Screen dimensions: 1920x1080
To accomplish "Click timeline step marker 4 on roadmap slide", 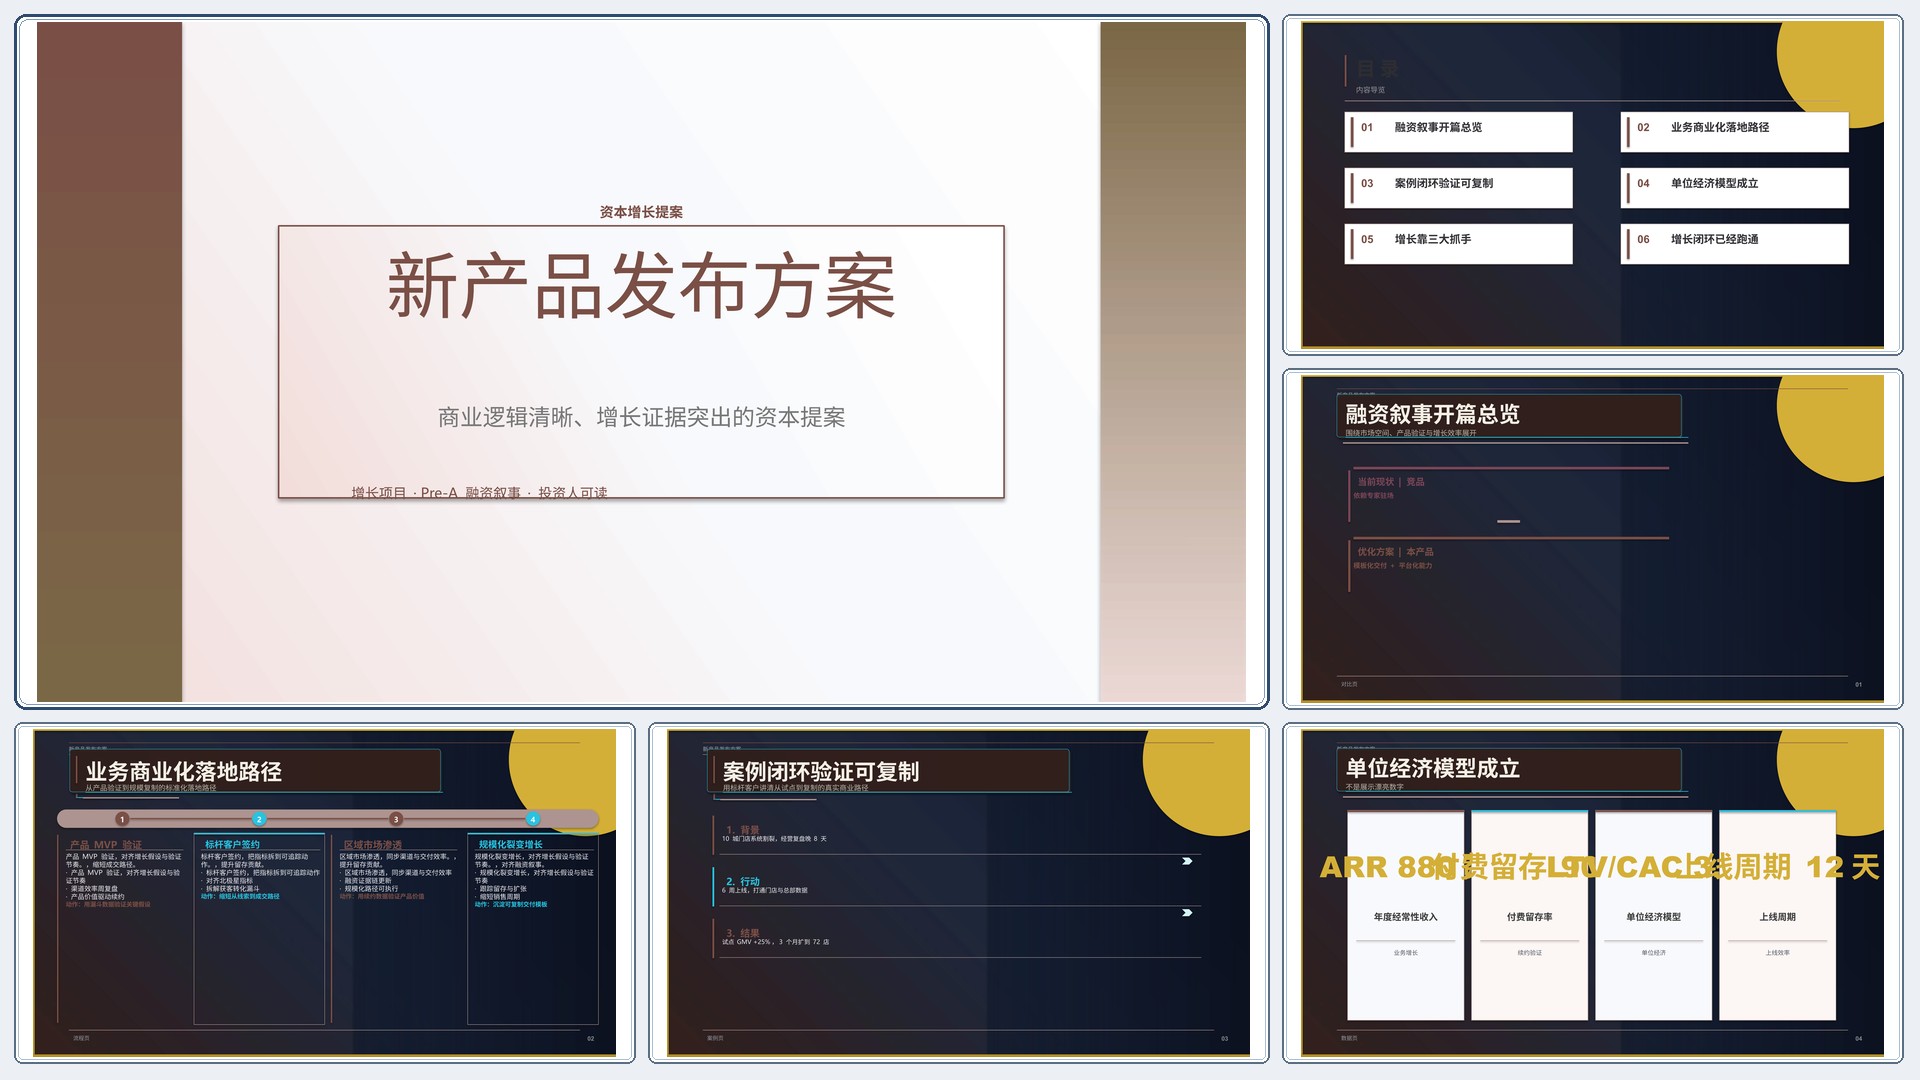I will pos(533,819).
